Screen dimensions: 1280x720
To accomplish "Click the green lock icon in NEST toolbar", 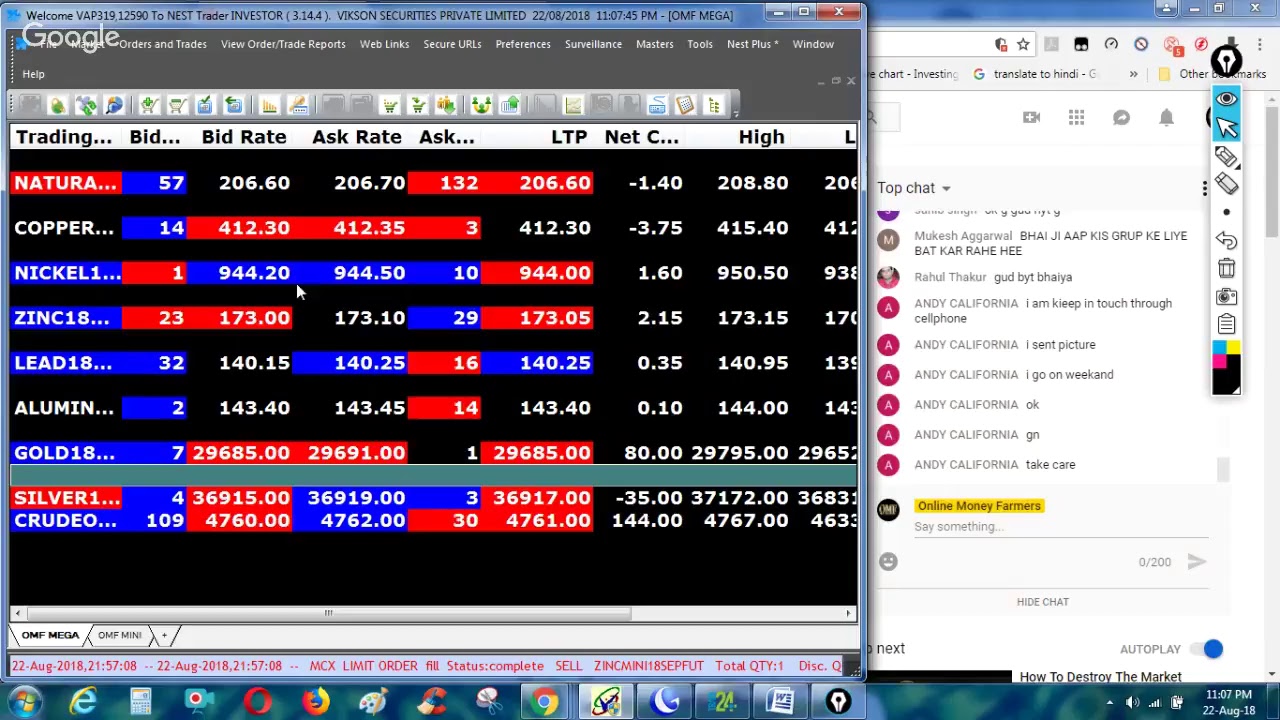I will point(58,105).
